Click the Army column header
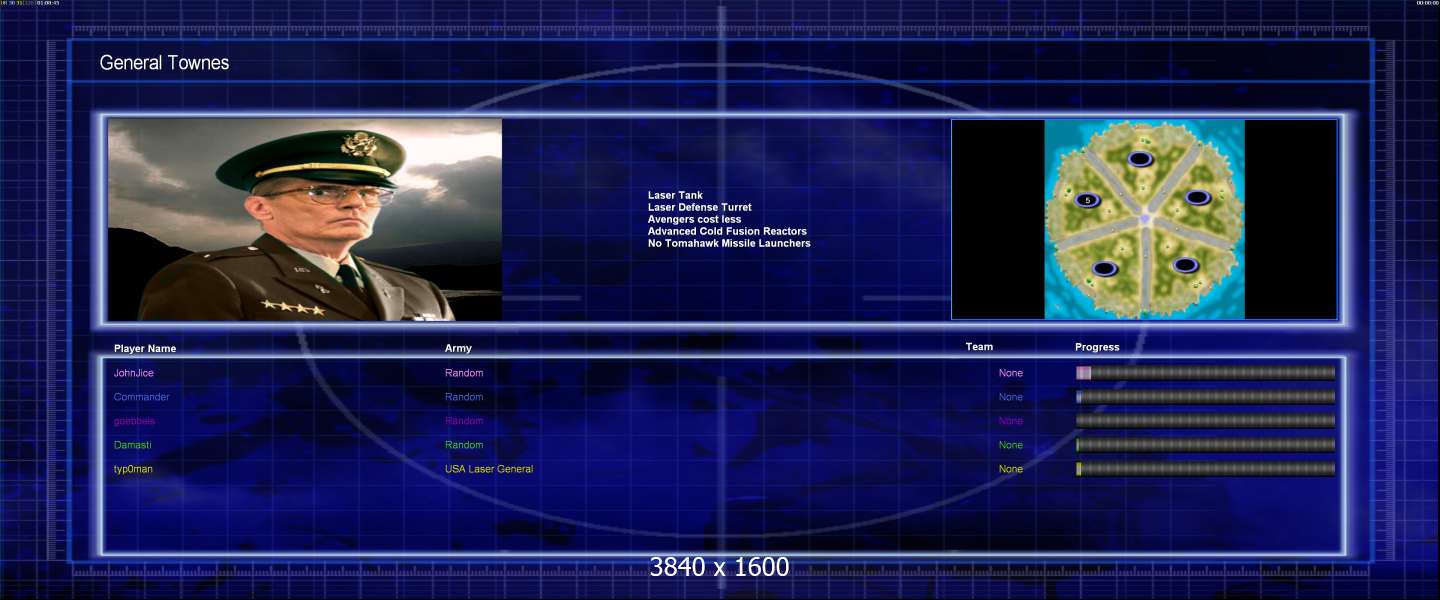 click(458, 349)
